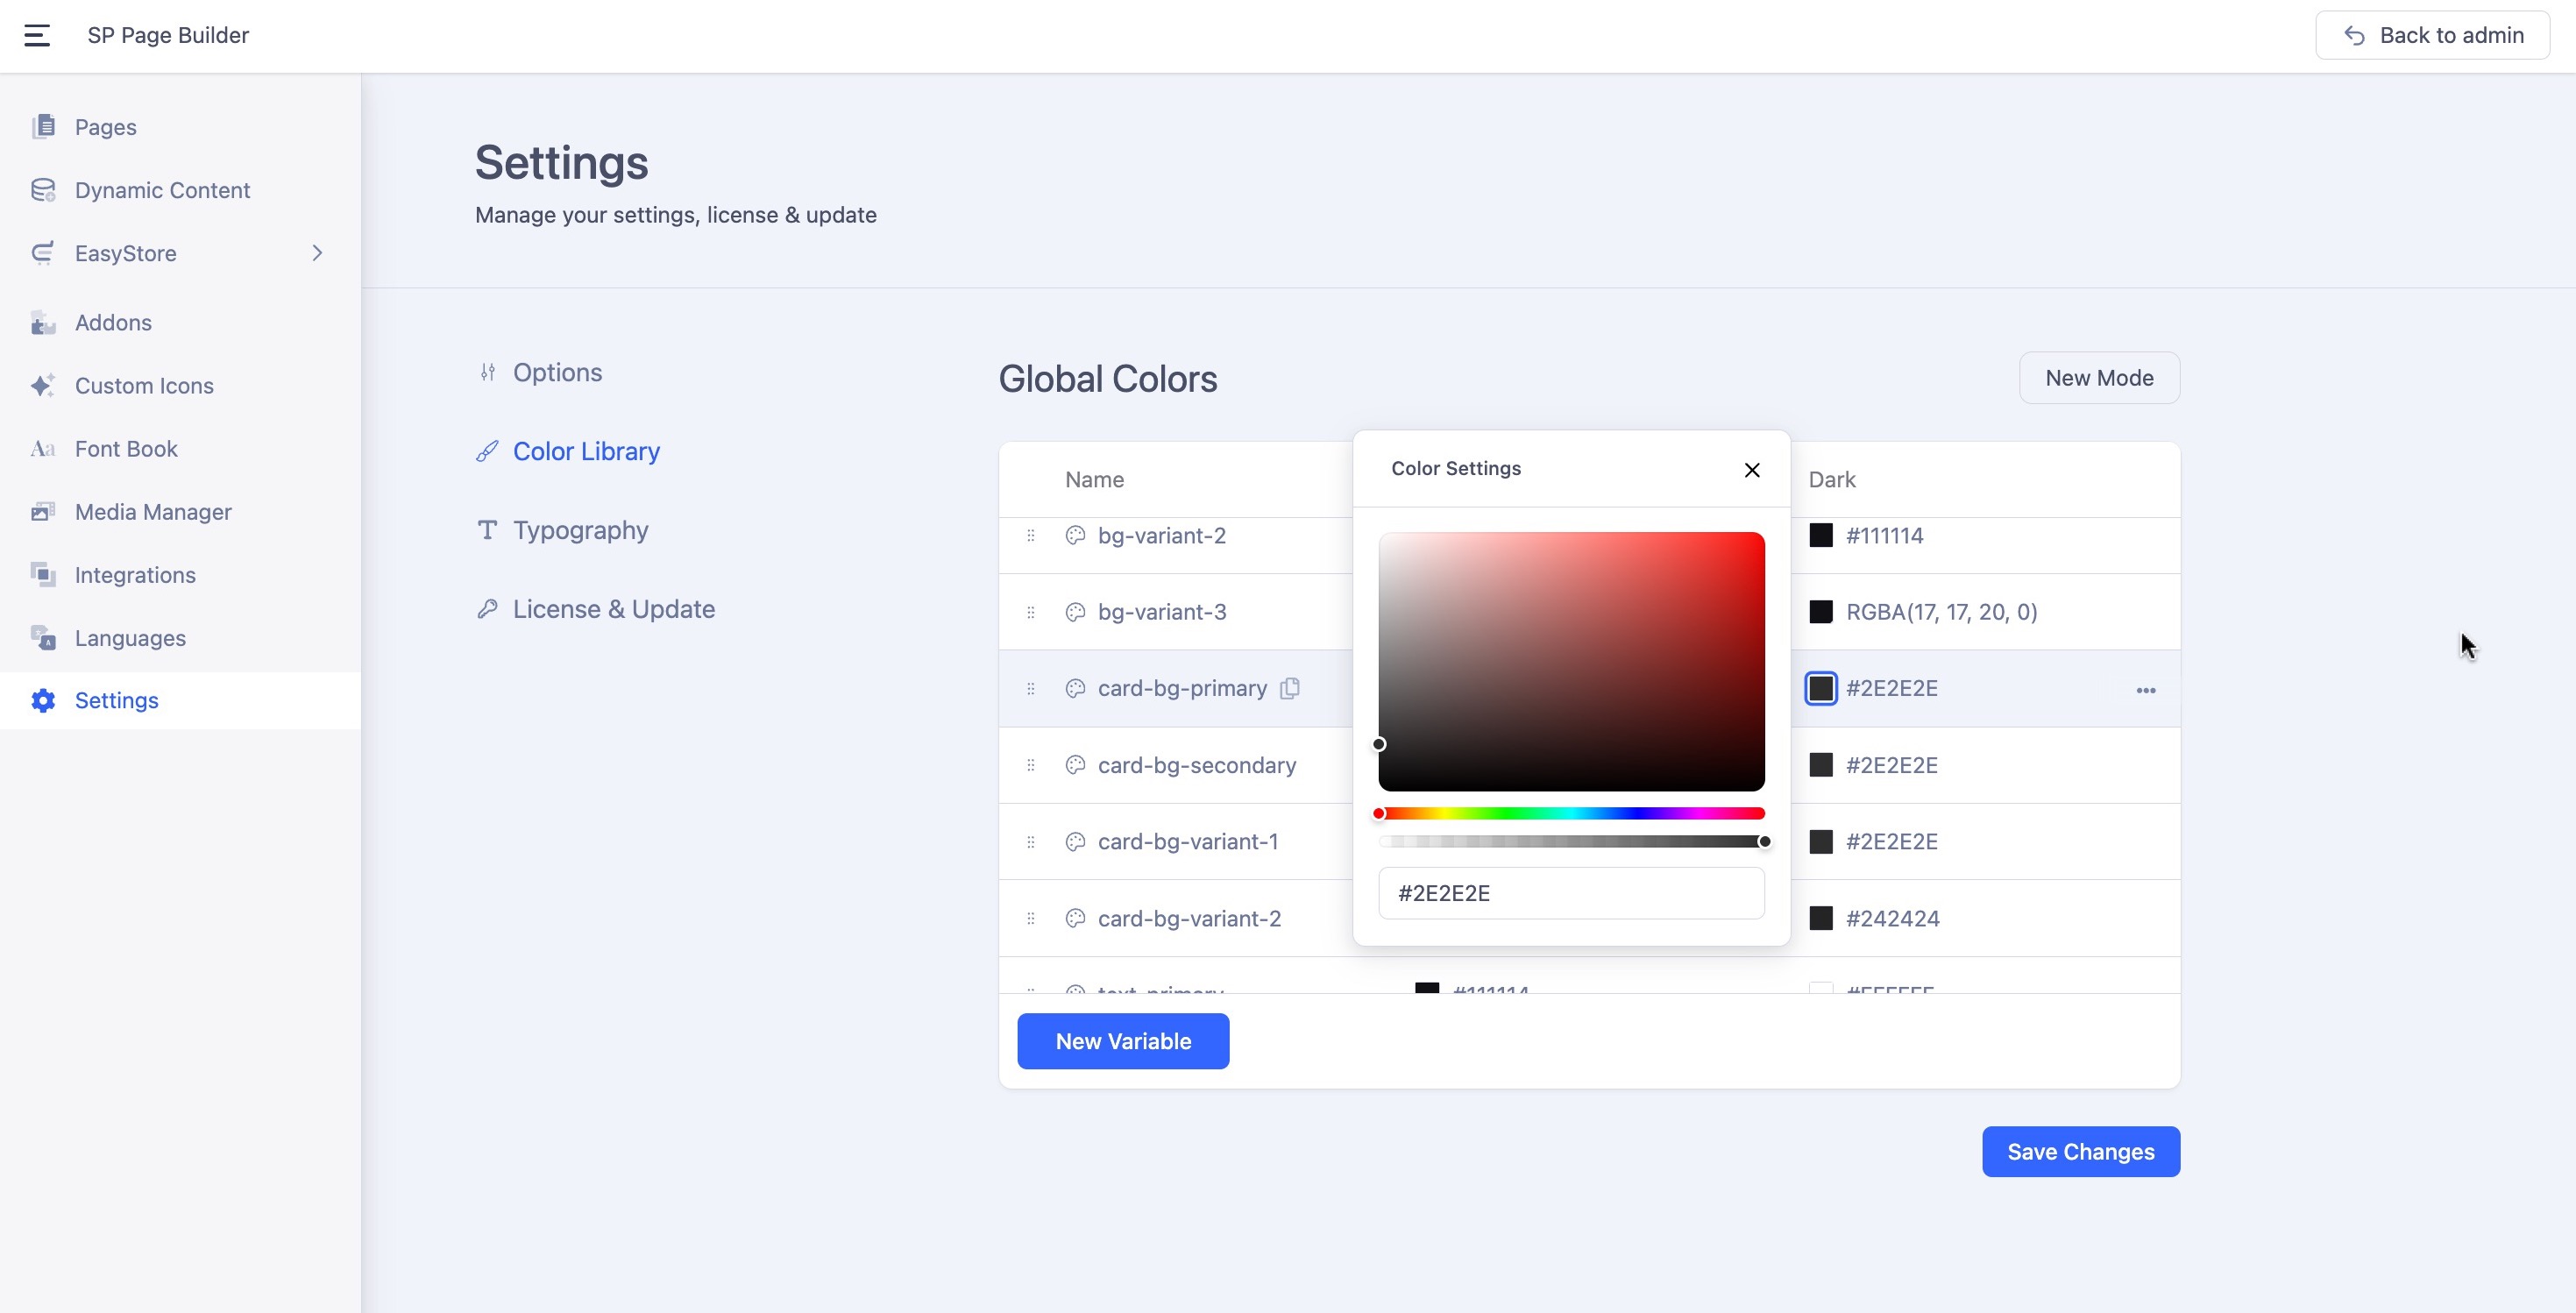
Task: Click the New Mode button
Action: click(x=2099, y=378)
